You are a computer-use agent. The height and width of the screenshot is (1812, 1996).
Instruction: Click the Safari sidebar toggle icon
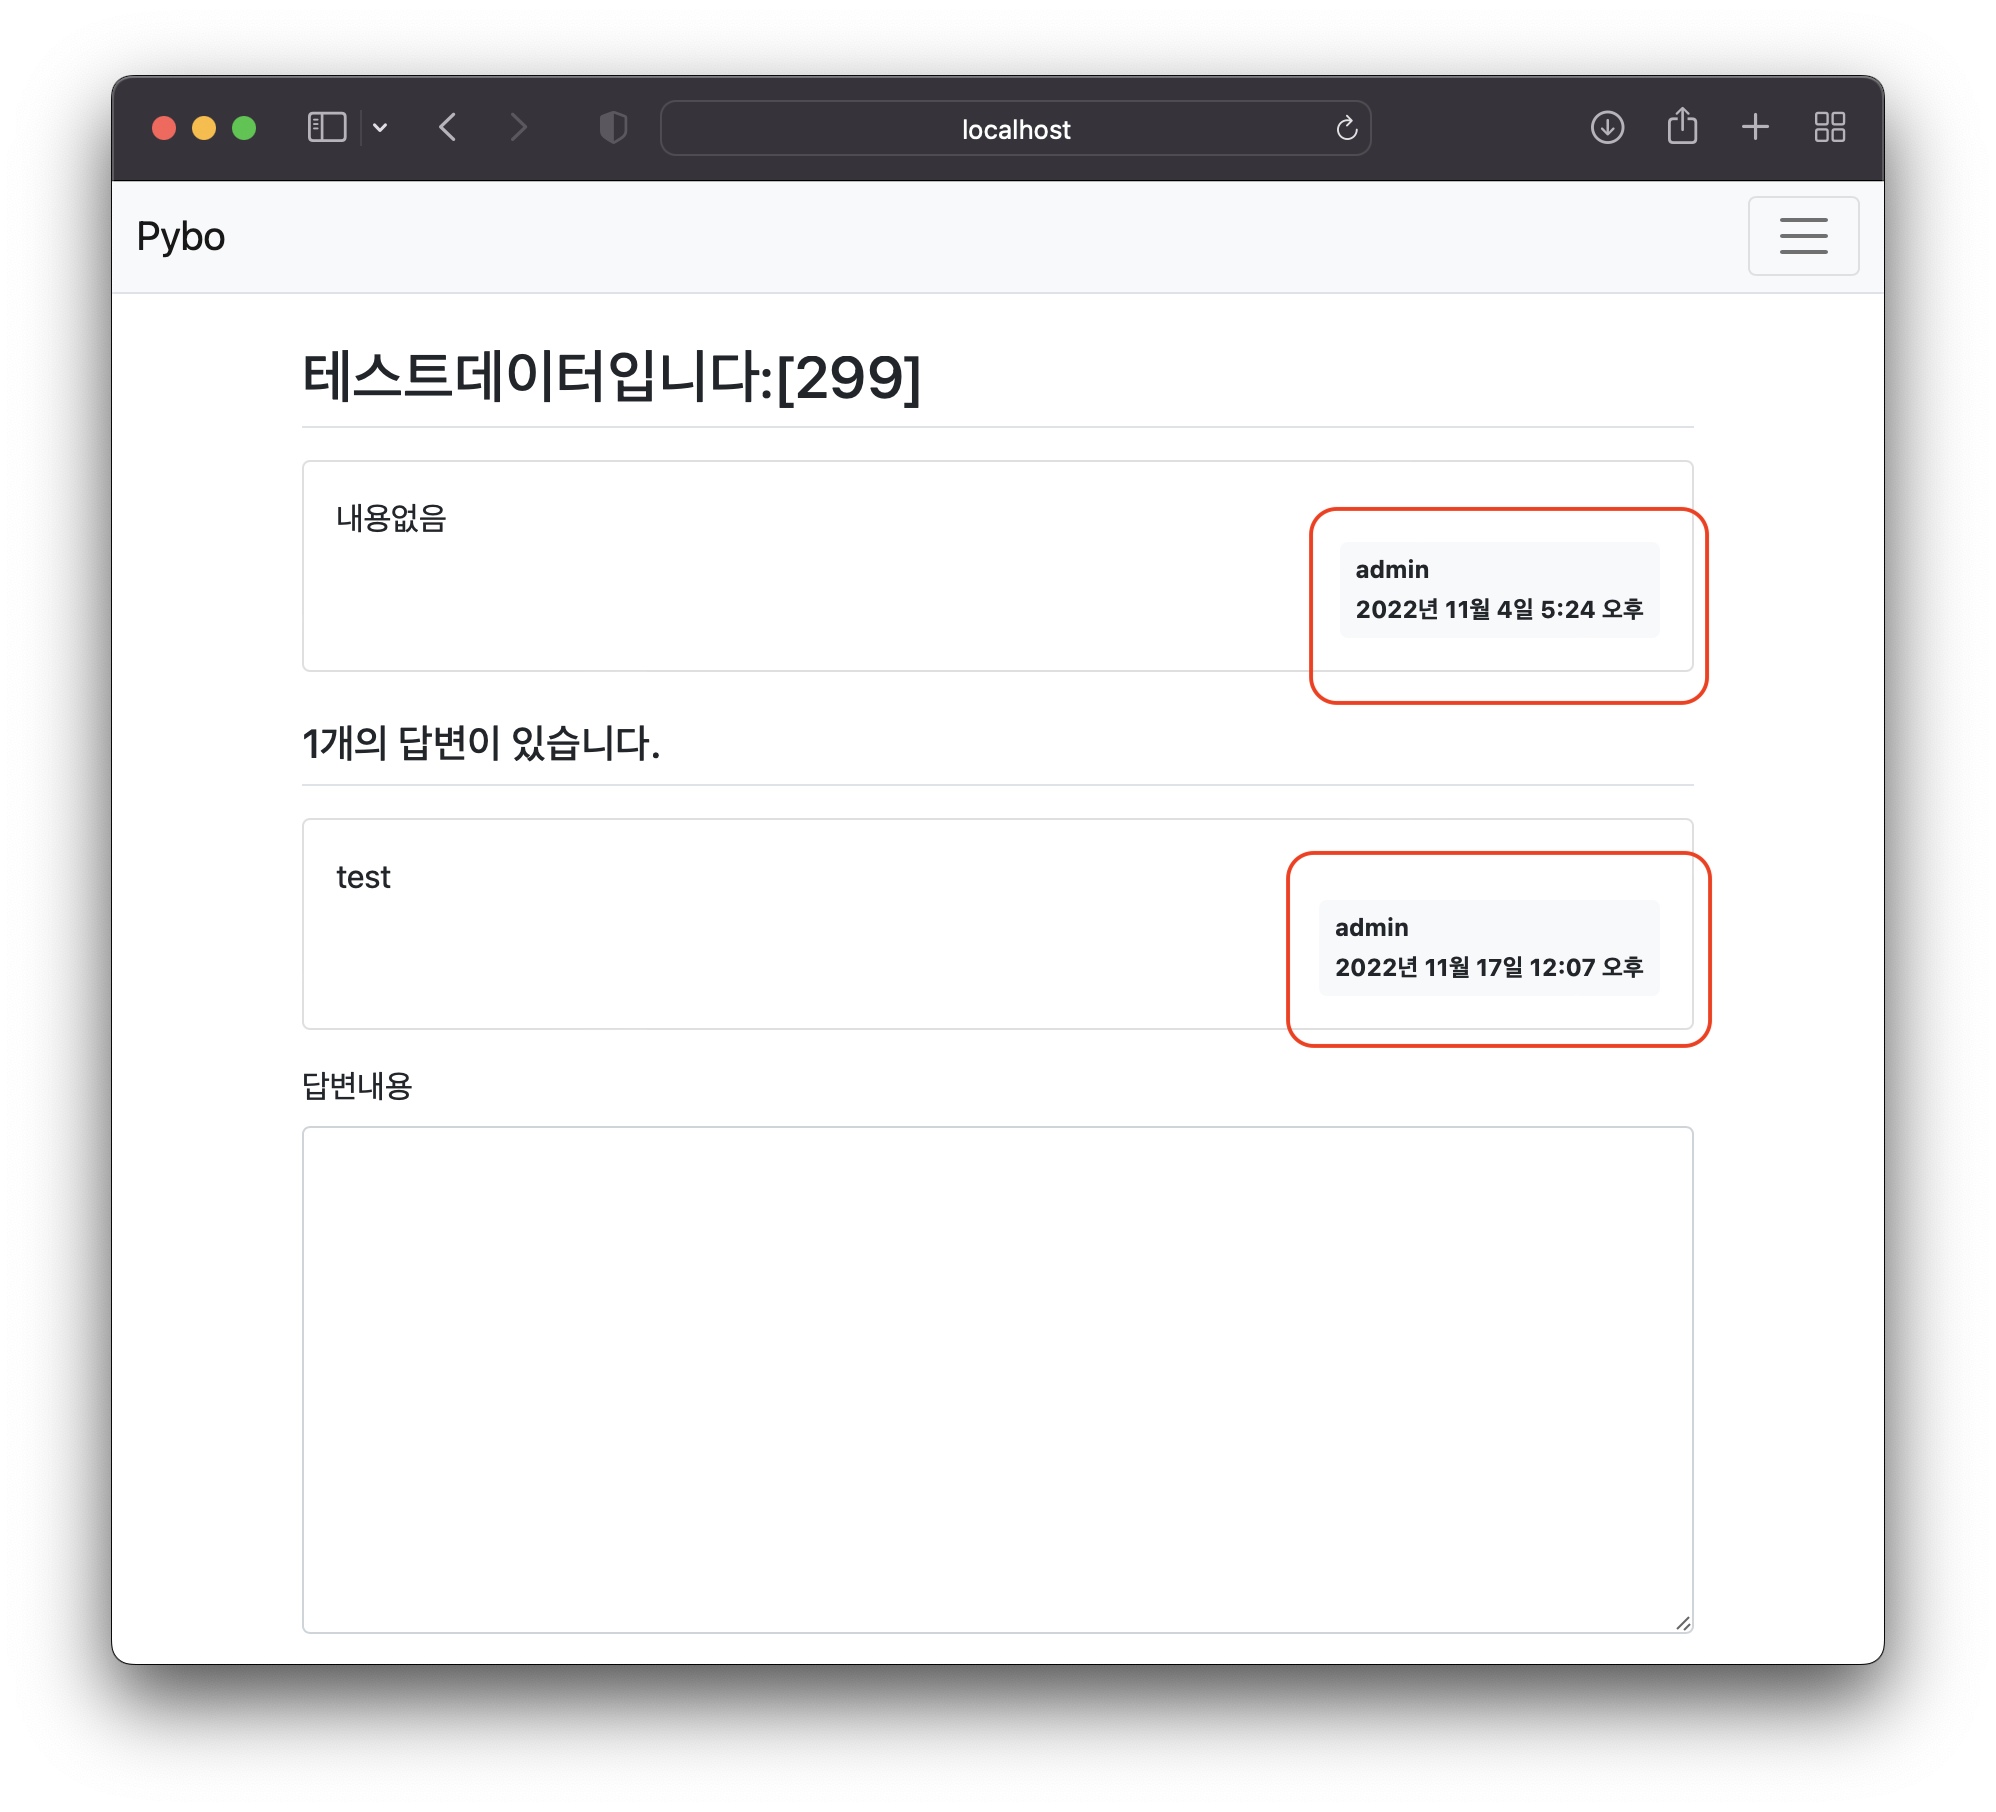[327, 128]
